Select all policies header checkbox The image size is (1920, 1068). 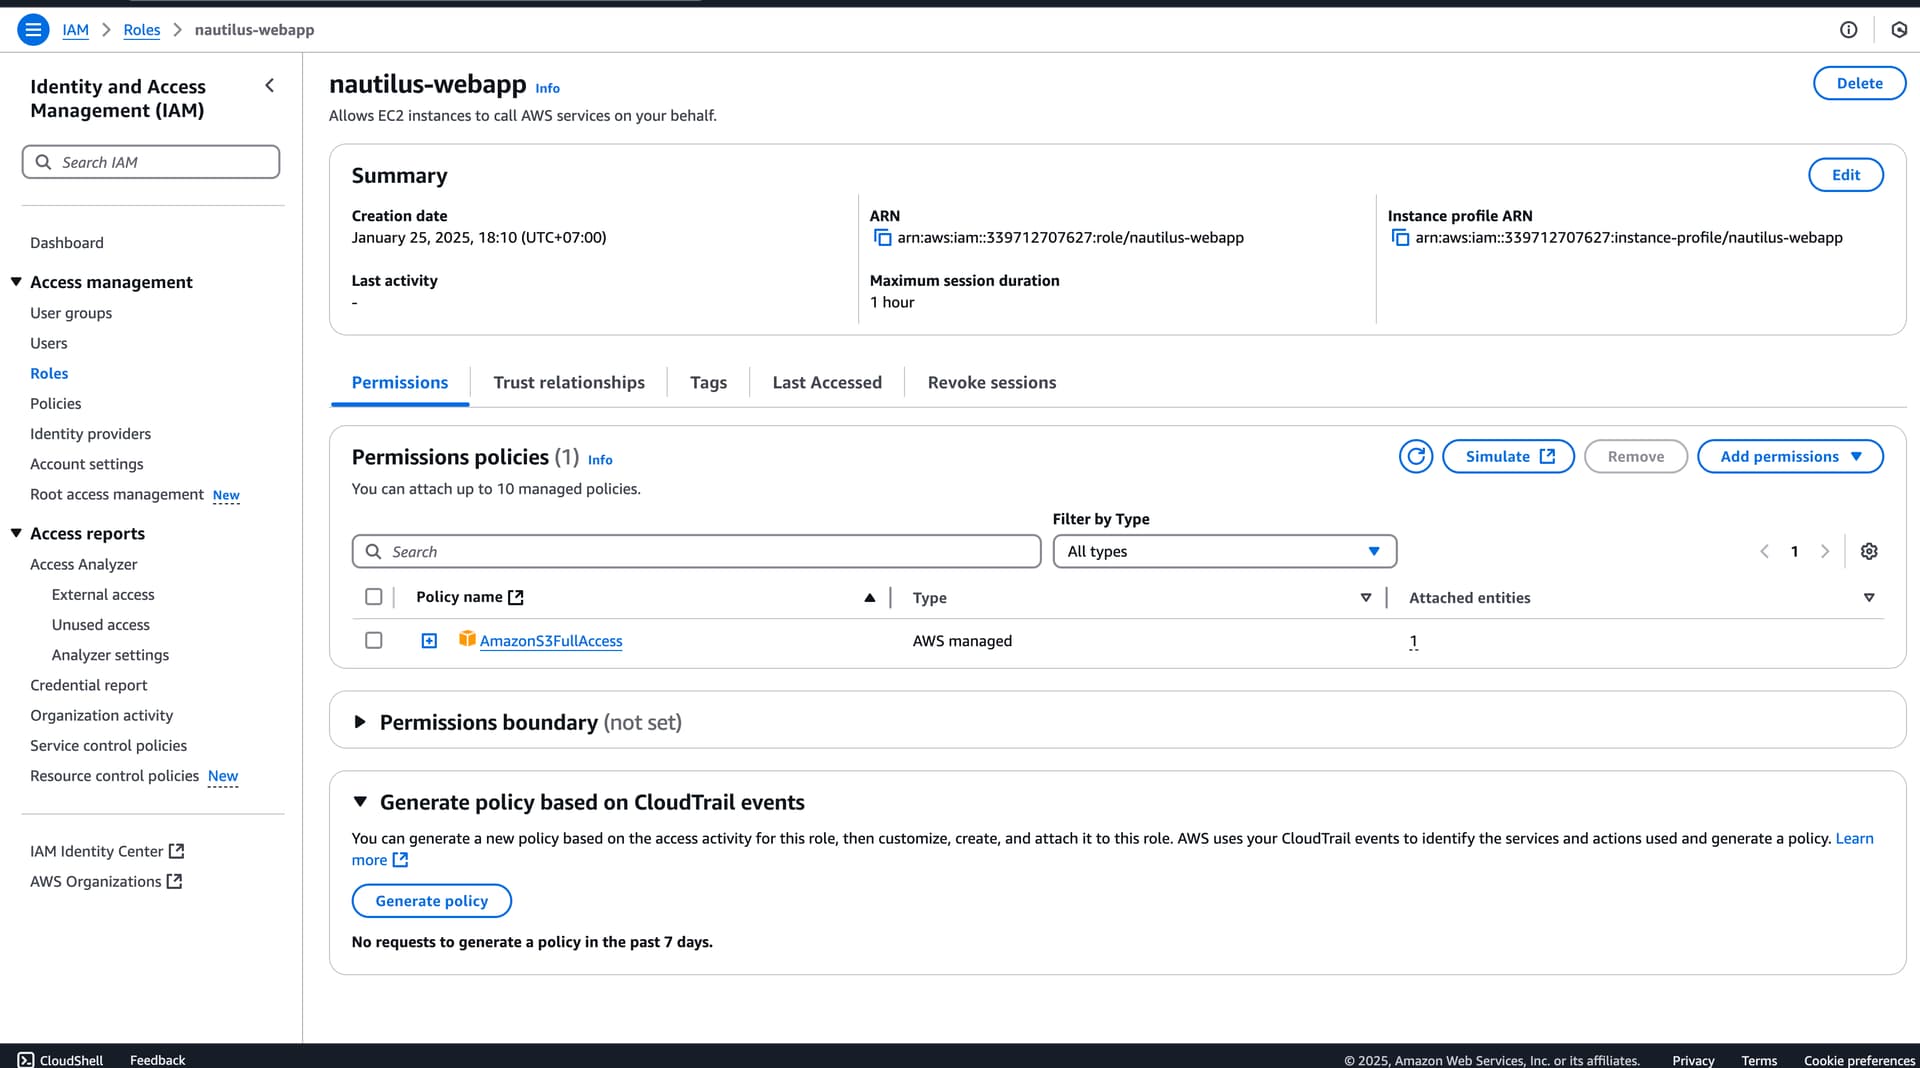(374, 597)
